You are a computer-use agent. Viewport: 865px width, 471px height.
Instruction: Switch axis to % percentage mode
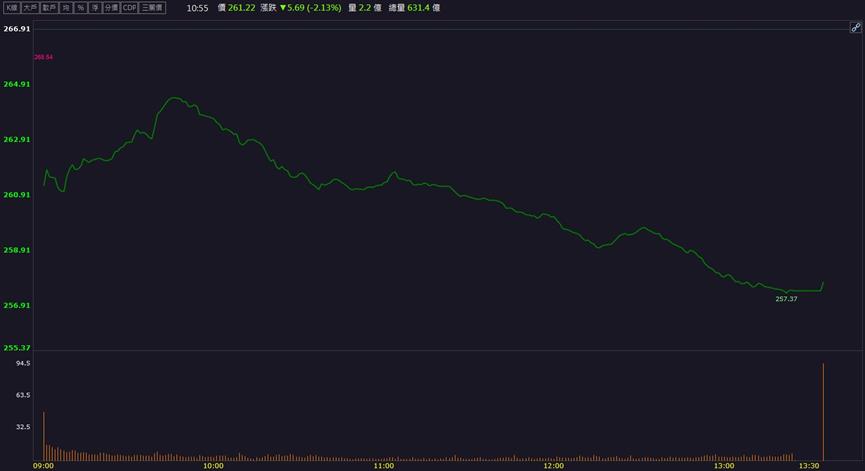click(x=81, y=8)
